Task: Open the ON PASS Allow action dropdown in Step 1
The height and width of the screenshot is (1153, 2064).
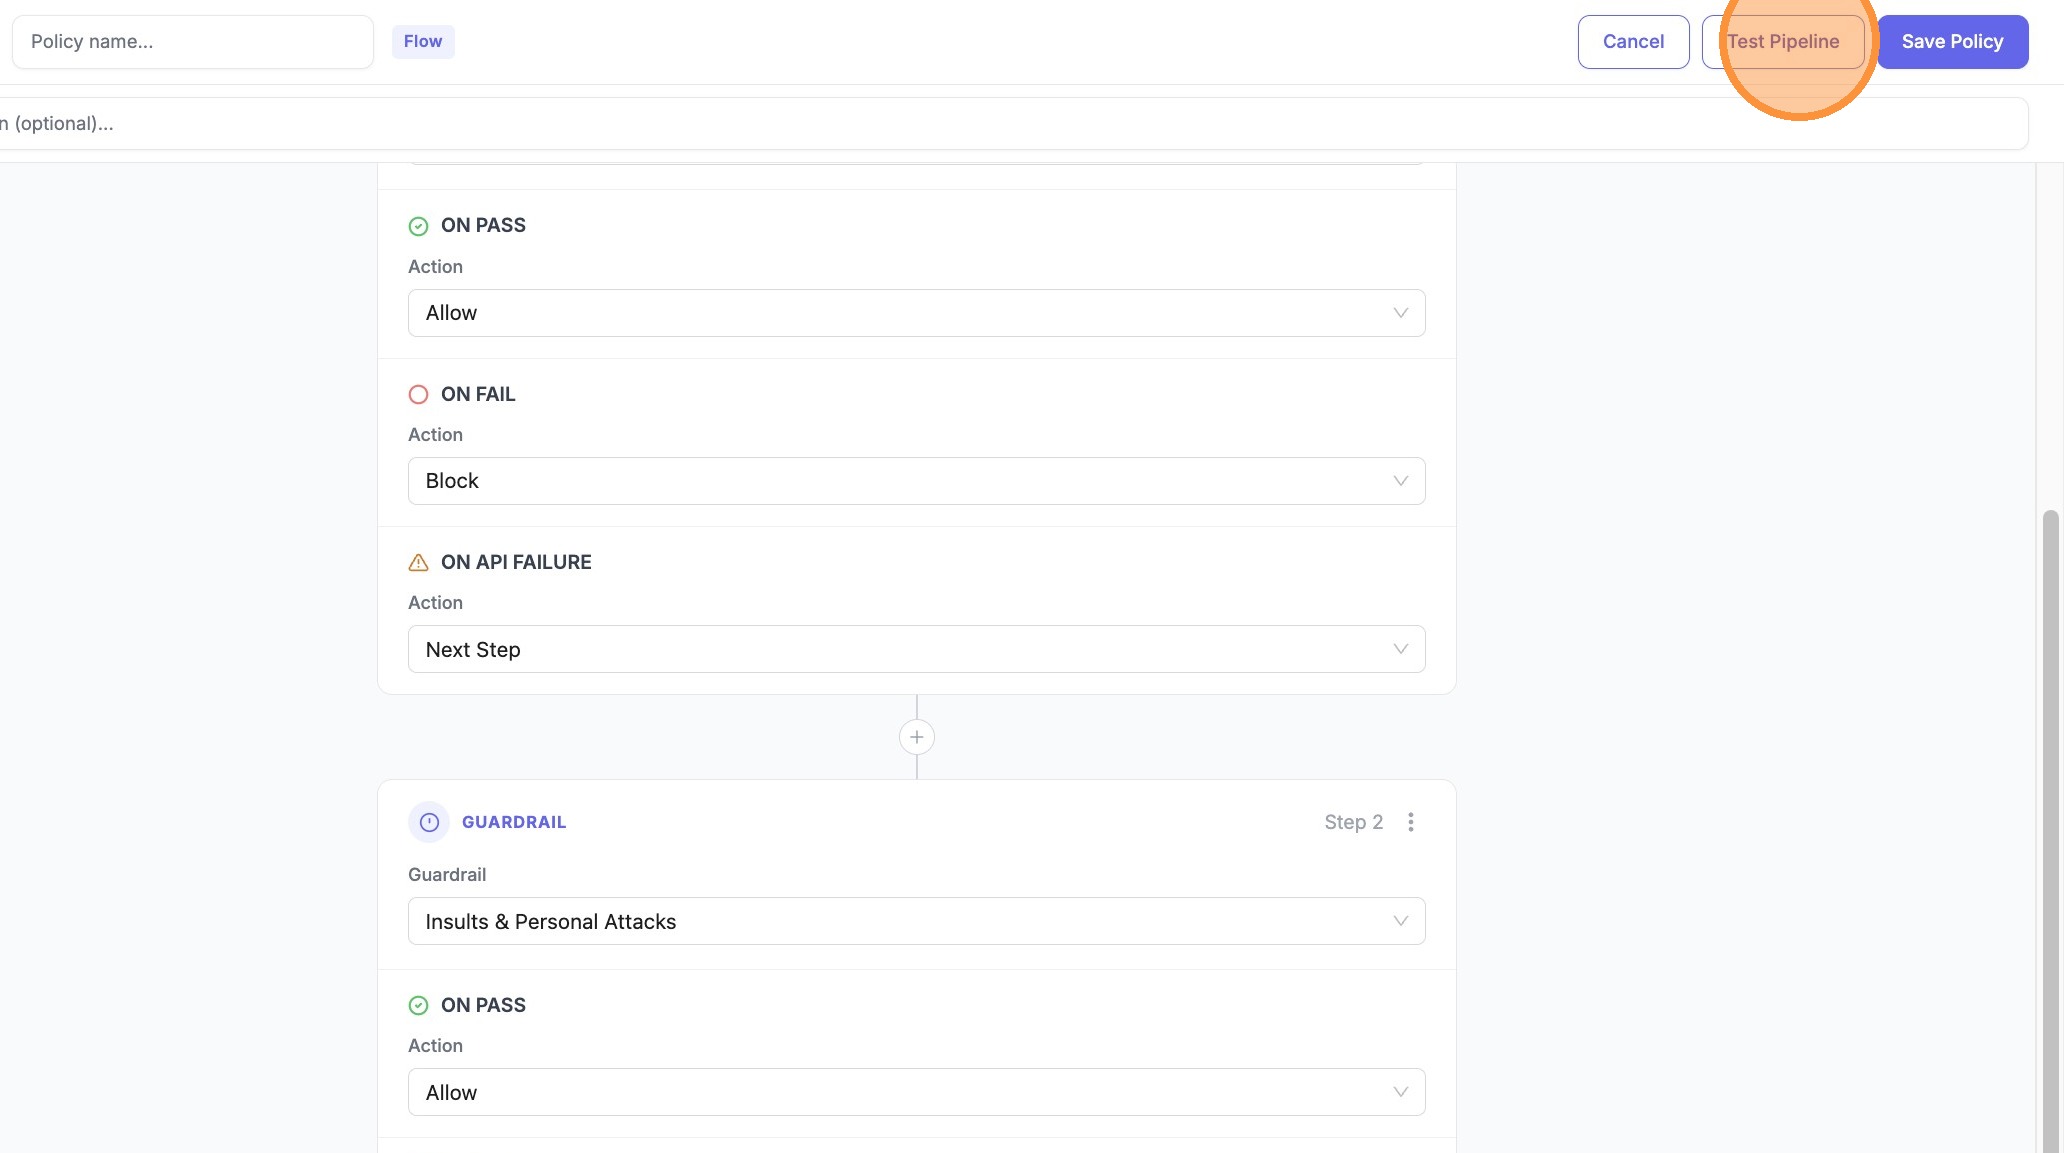Action: pyautogui.click(x=915, y=313)
